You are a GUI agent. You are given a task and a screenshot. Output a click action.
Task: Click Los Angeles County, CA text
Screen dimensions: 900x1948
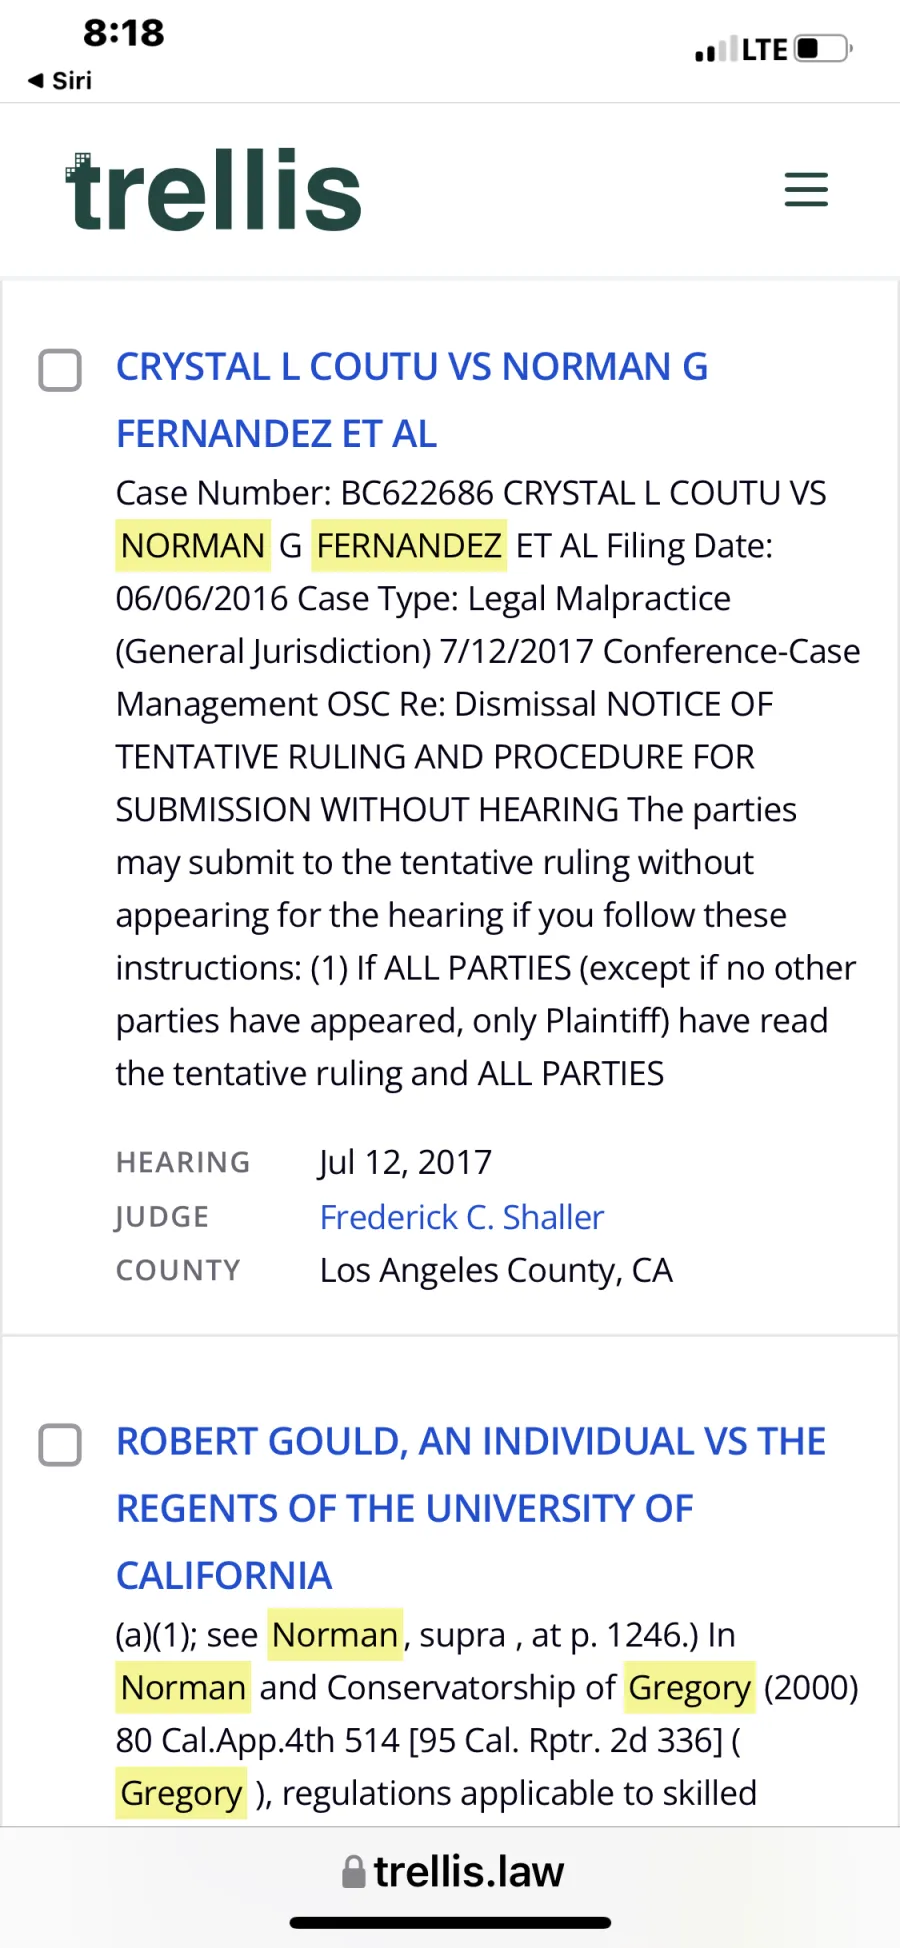[495, 1270]
